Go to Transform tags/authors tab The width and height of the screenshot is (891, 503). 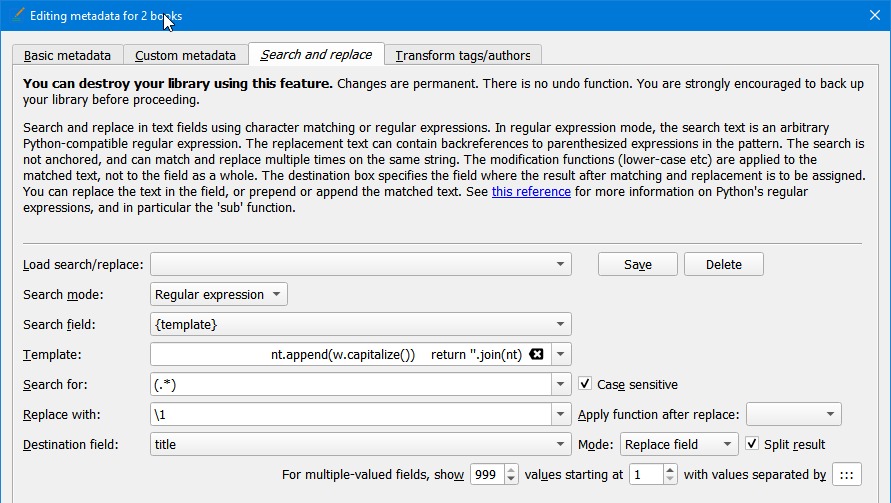(464, 55)
